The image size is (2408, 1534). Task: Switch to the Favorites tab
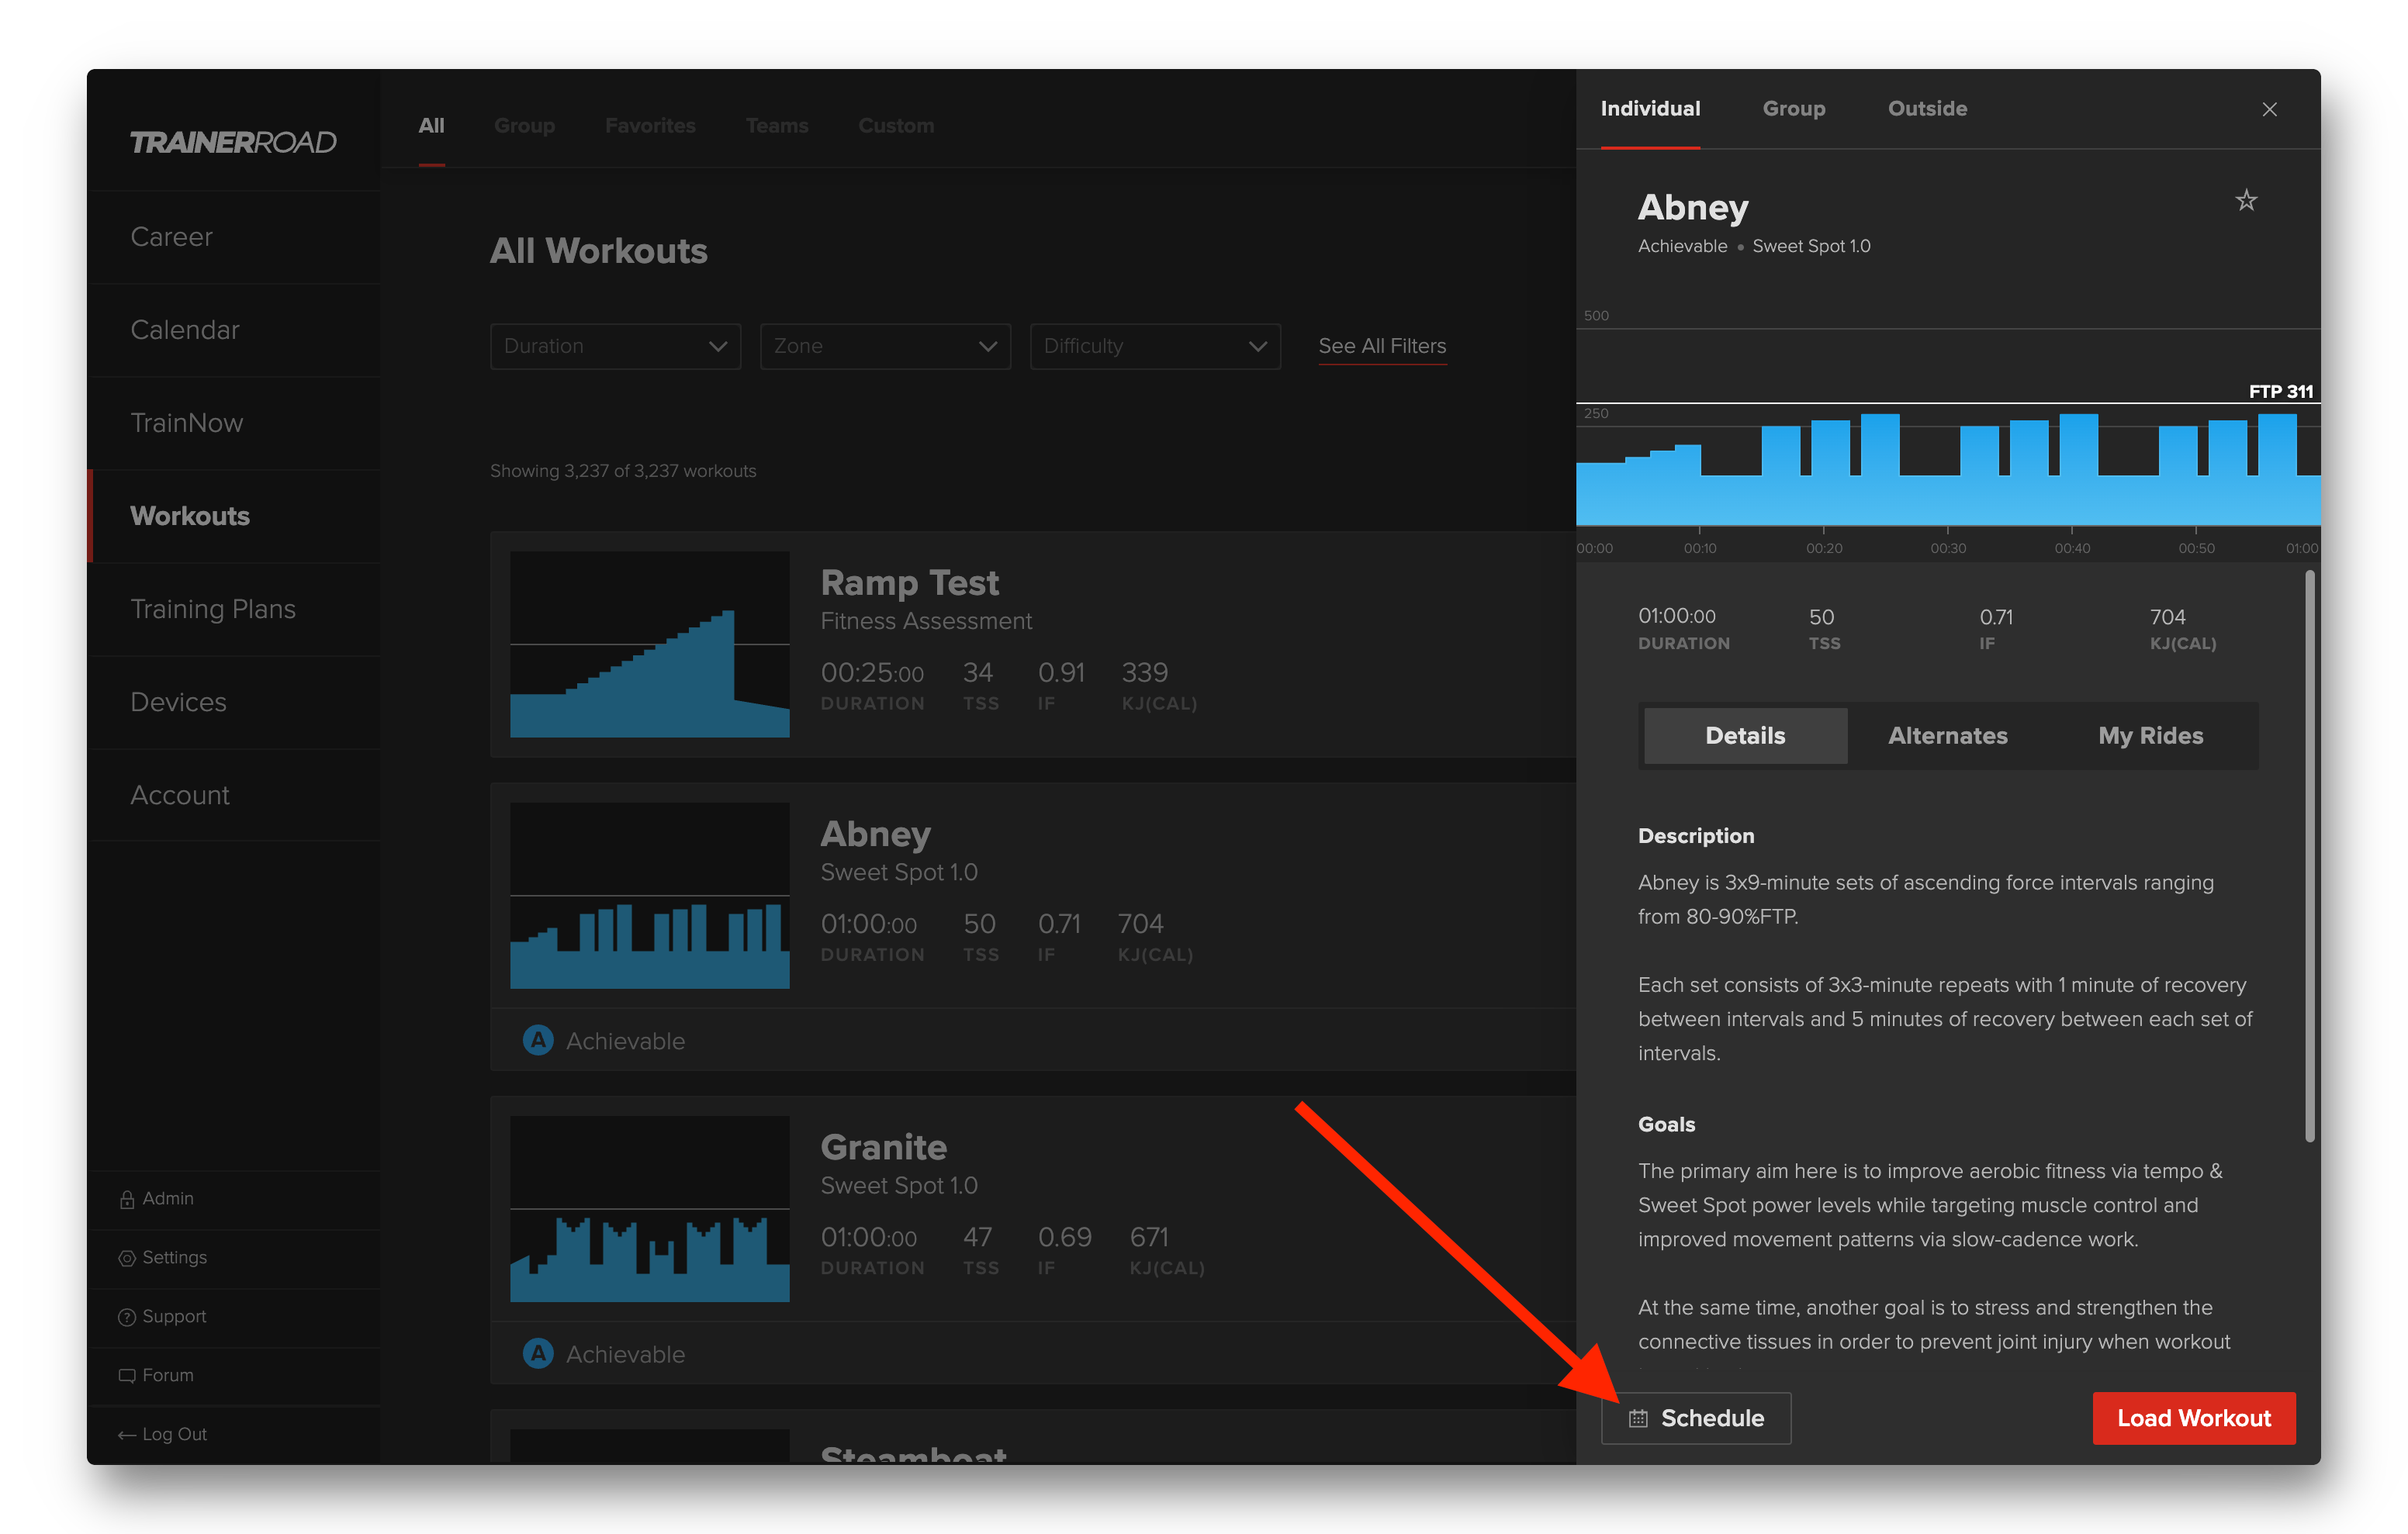(650, 126)
